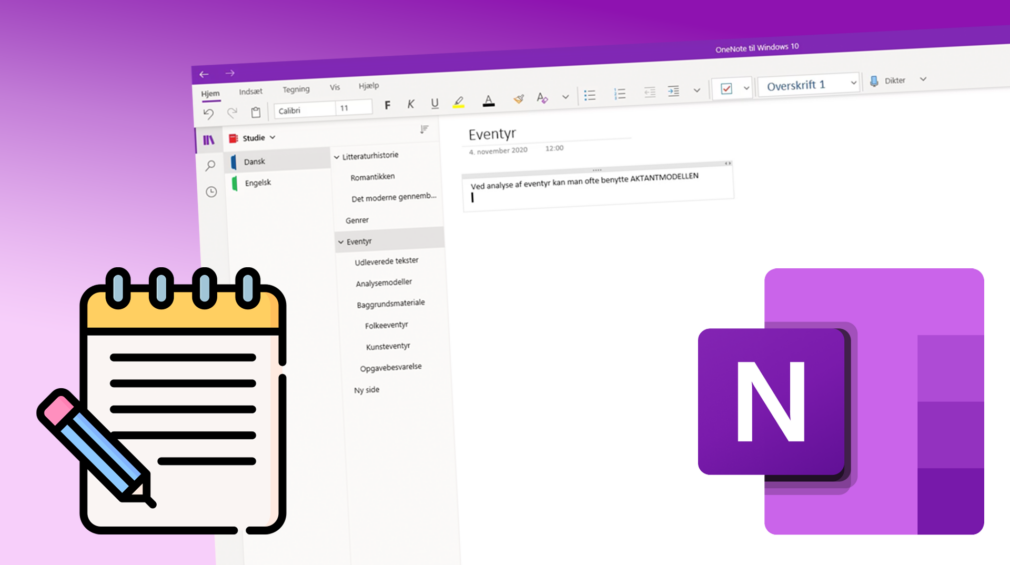Click the sort pages icon

coord(424,130)
